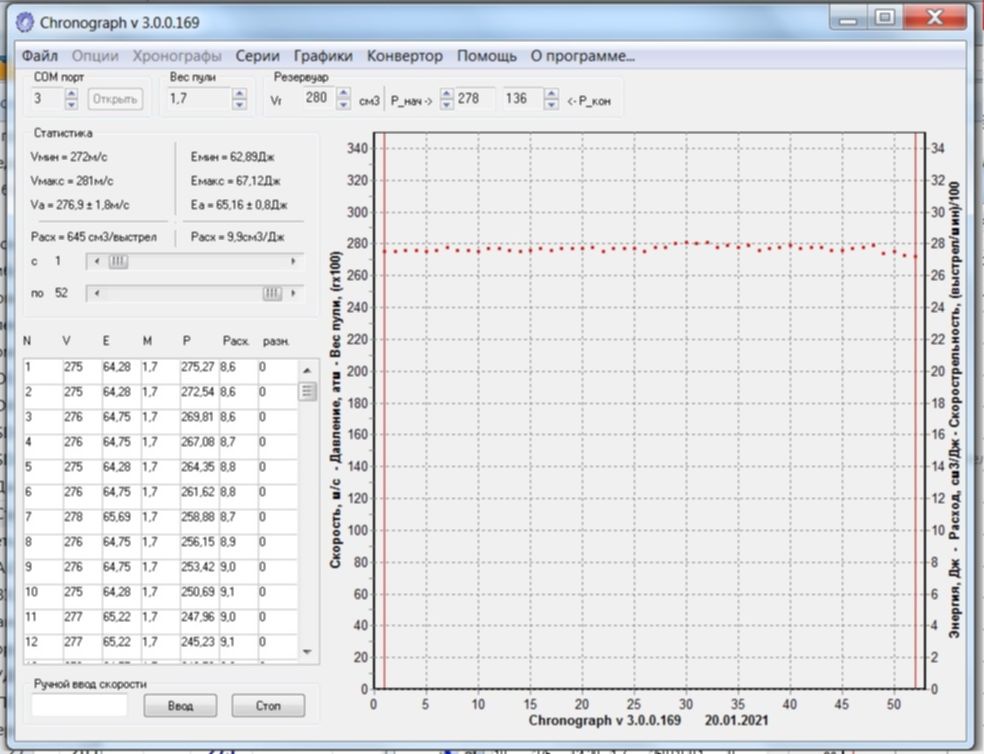Increase P_кон value 136 with up arrow
This screenshot has height=754, width=984.
click(550, 94)
